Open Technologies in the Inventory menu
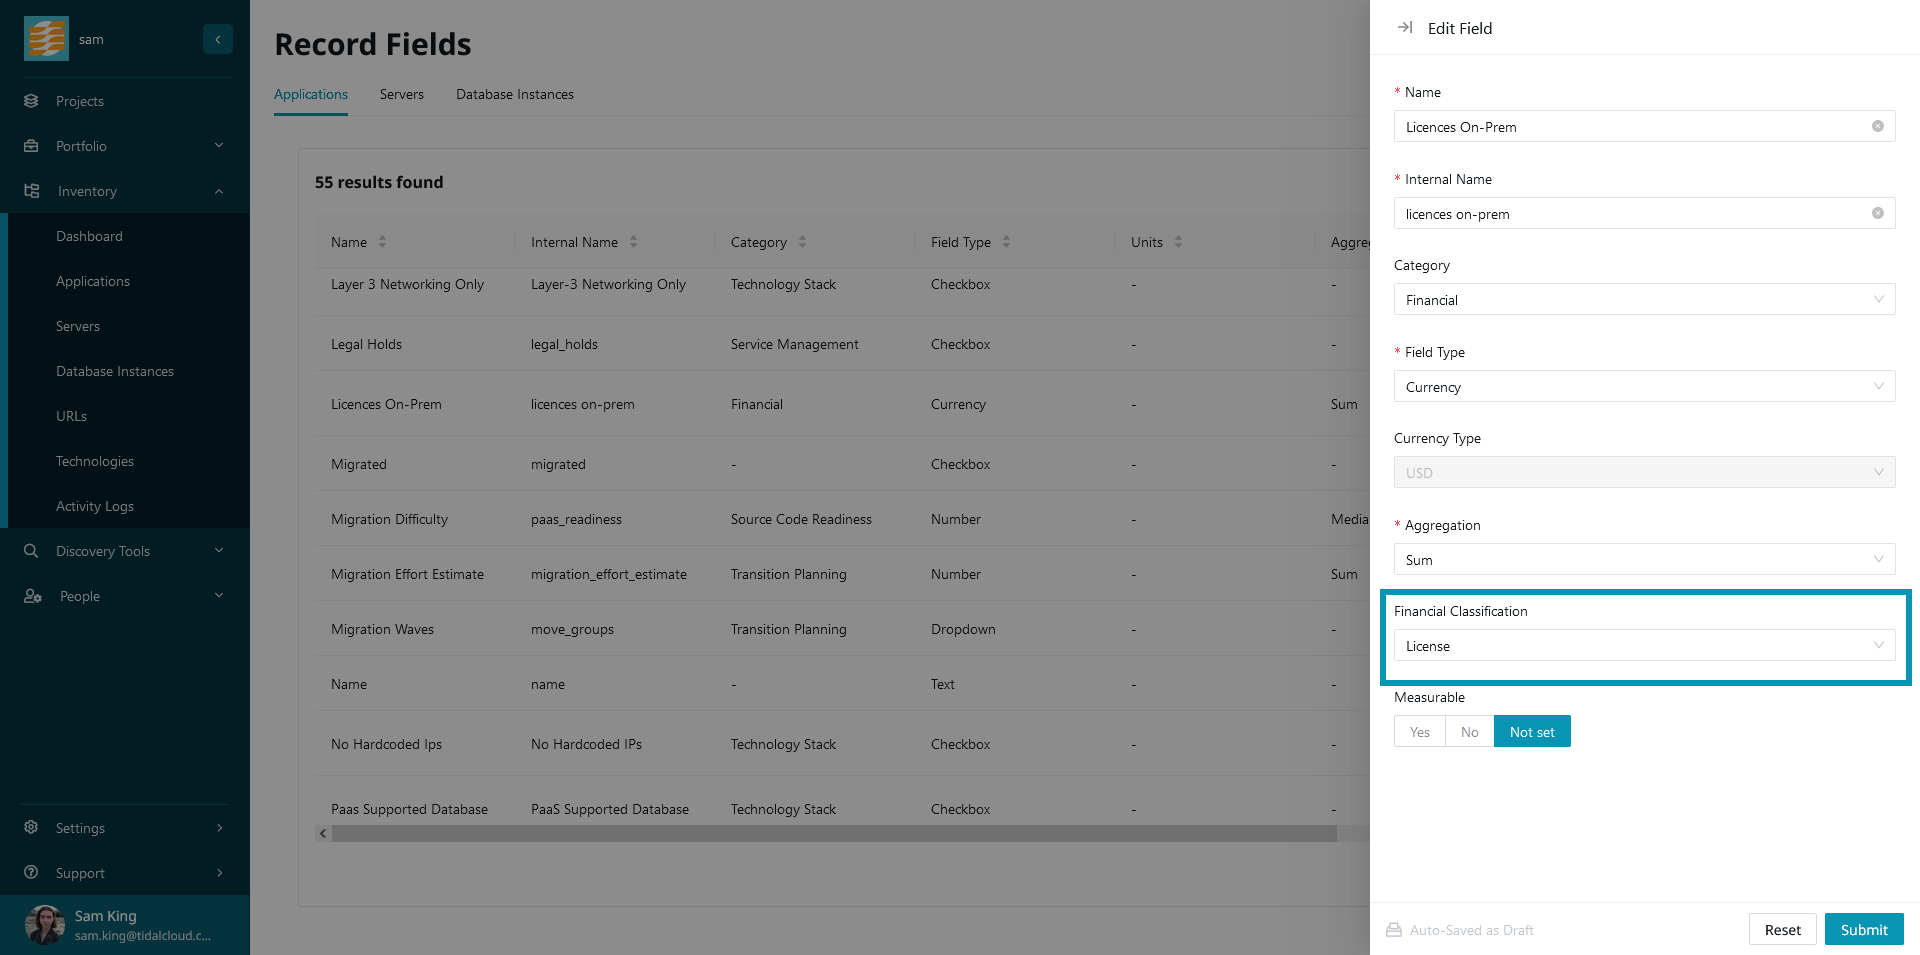 [95, 462]
